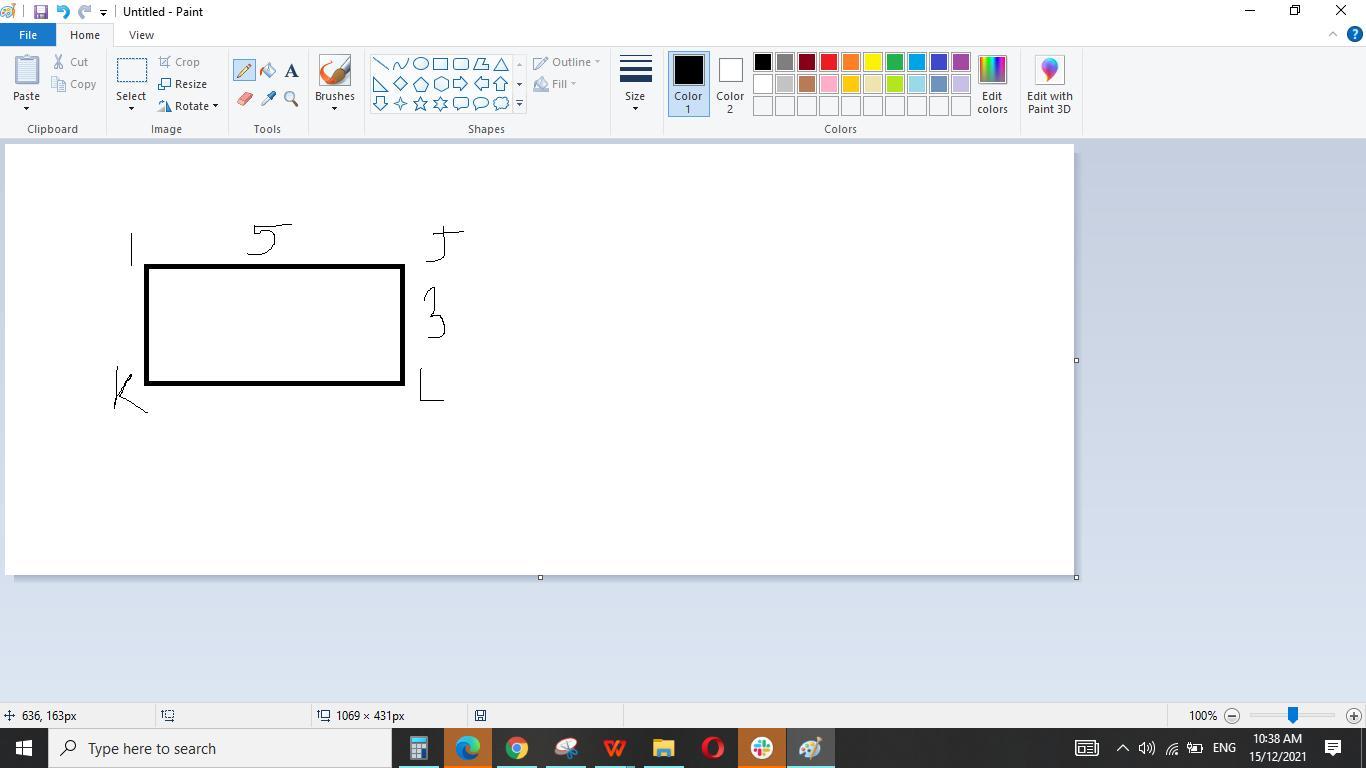The width and height of the screenshot is (1366, 768).
Task: Pick the Eraser tool
Action: pos(244,99)
